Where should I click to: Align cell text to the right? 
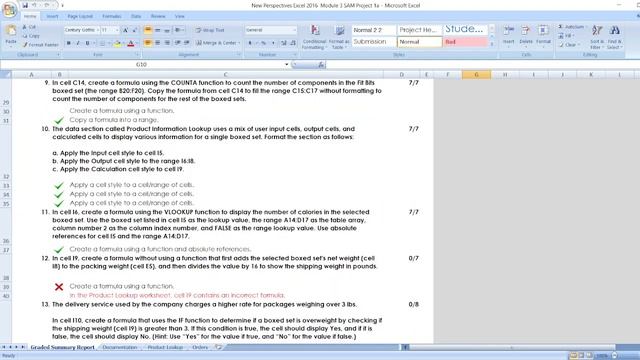(x=167, y=43)
